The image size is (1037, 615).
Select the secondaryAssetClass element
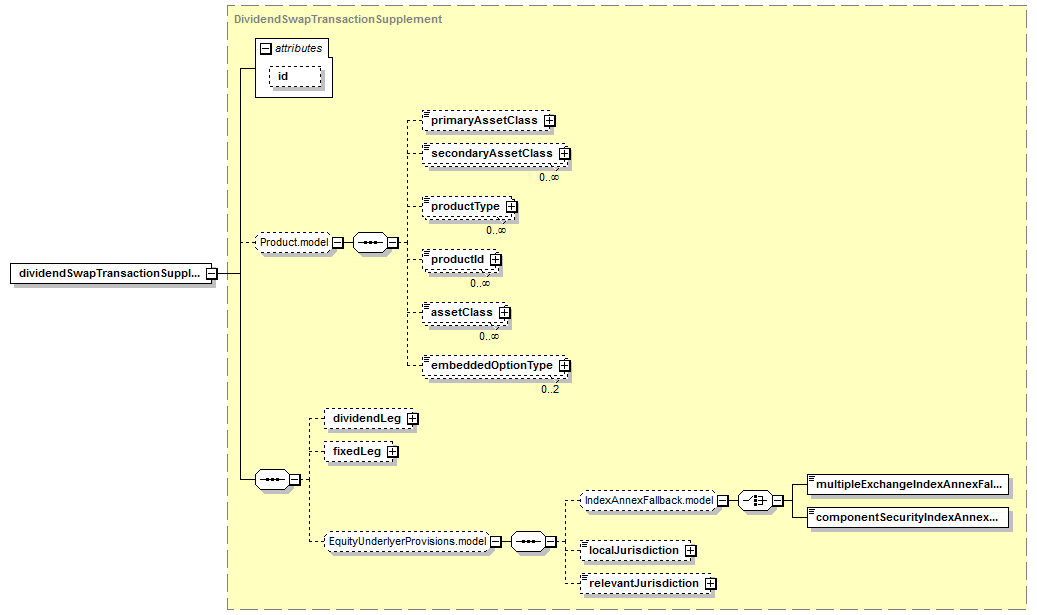(493, 154)
